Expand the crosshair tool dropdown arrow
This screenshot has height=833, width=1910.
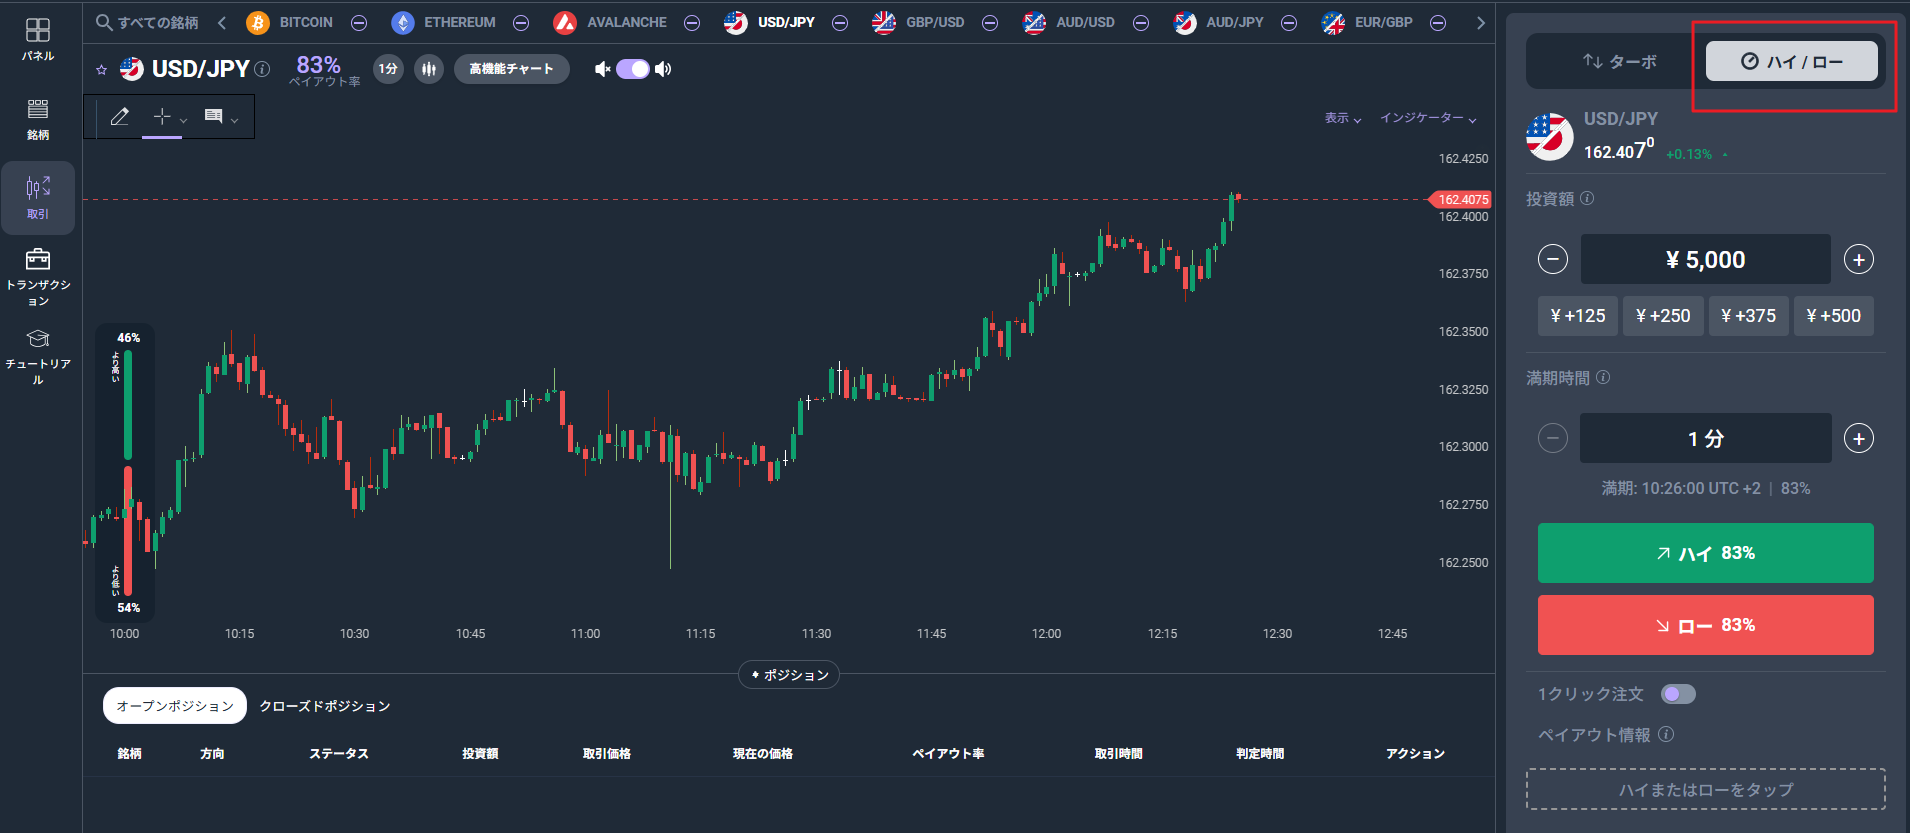(183, 120)
